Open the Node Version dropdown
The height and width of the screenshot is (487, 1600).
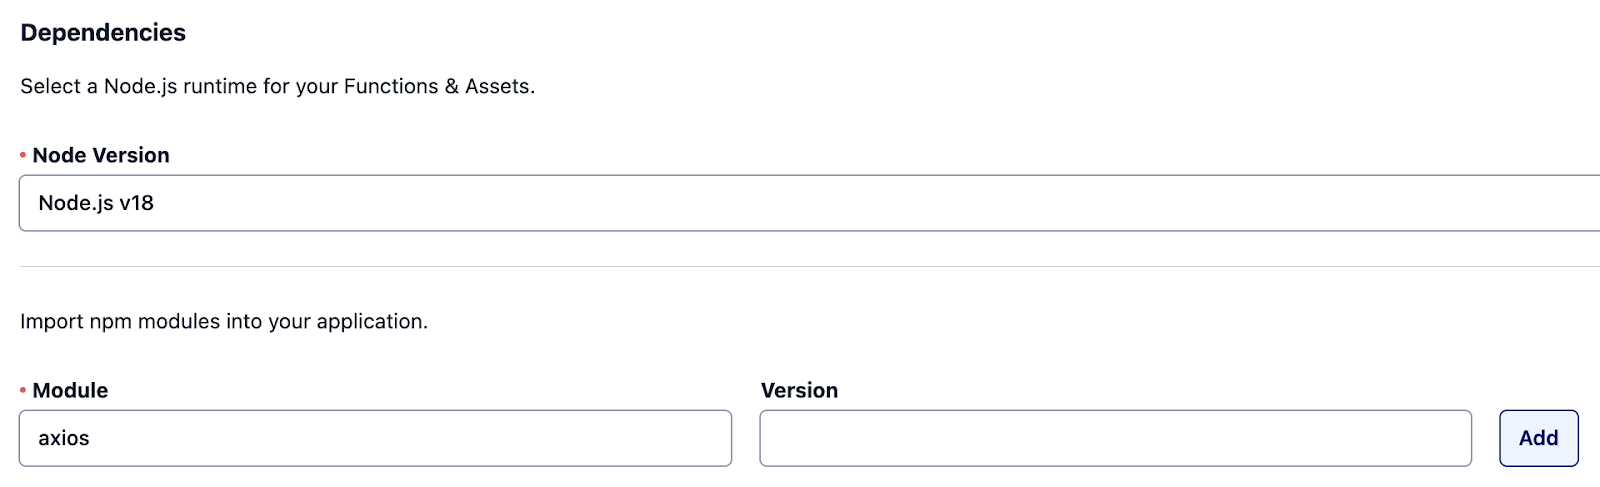809,203
